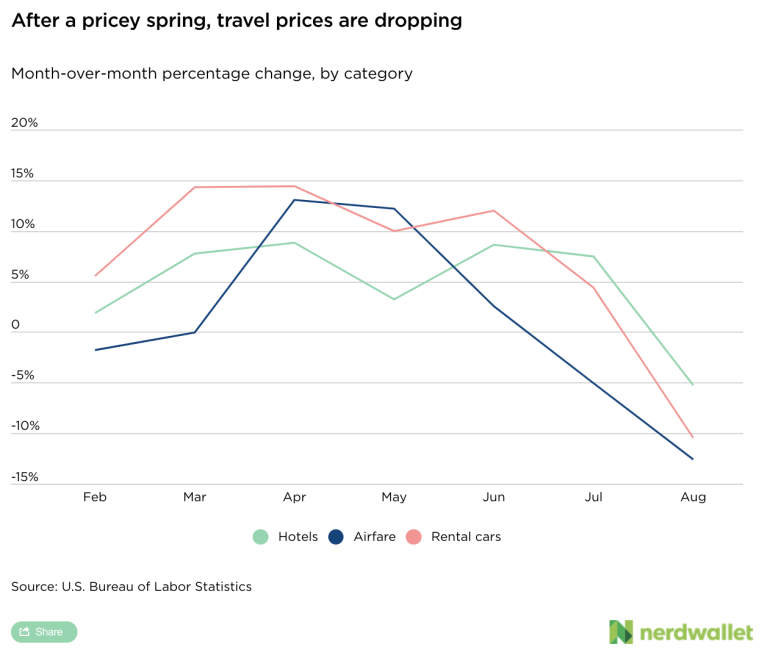Click the chart title about travel prices
Screen dimensions: 770x661
(237, 21)
